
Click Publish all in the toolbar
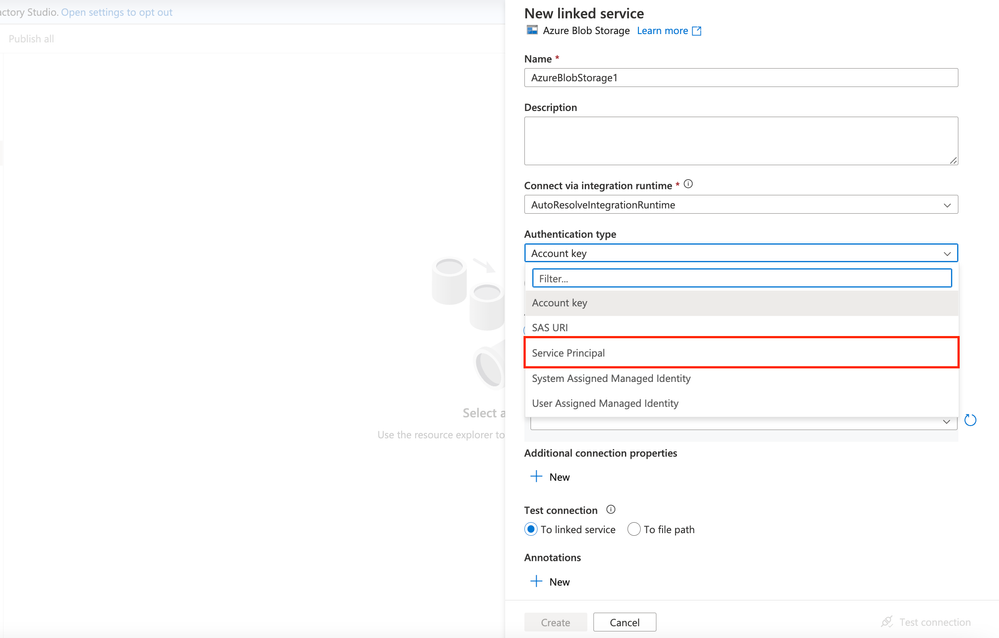coord(31,39)
